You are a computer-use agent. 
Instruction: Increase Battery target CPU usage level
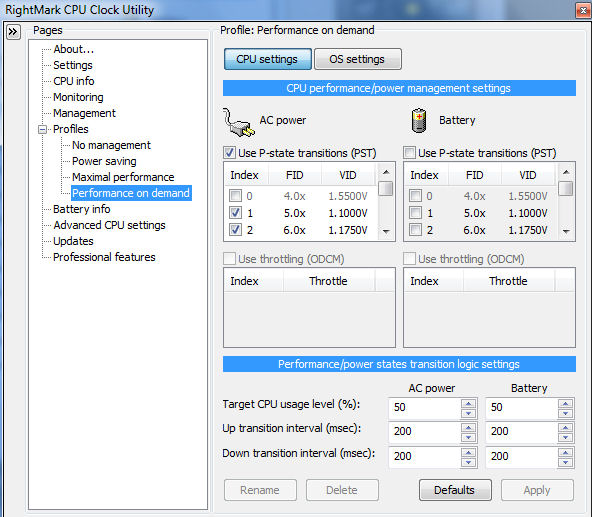pos(566,403)
